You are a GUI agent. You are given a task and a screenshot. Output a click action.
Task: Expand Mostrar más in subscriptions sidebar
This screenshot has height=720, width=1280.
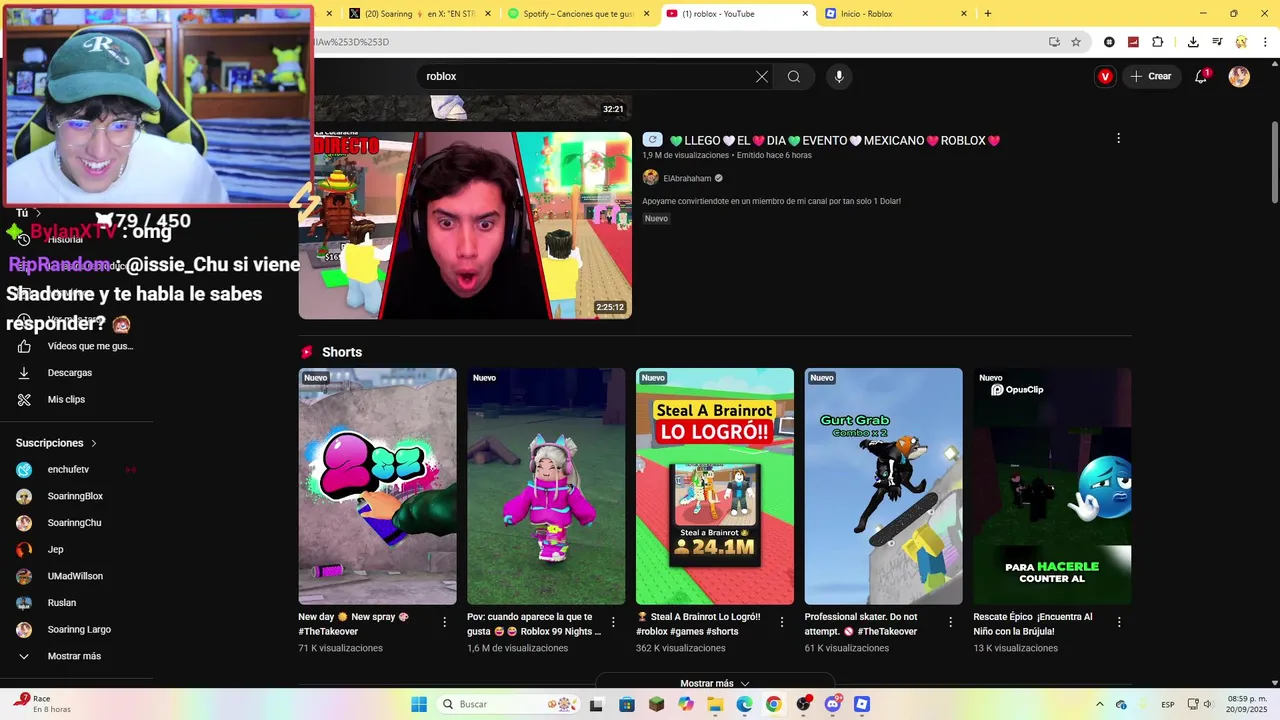click(x=76, y=656)
